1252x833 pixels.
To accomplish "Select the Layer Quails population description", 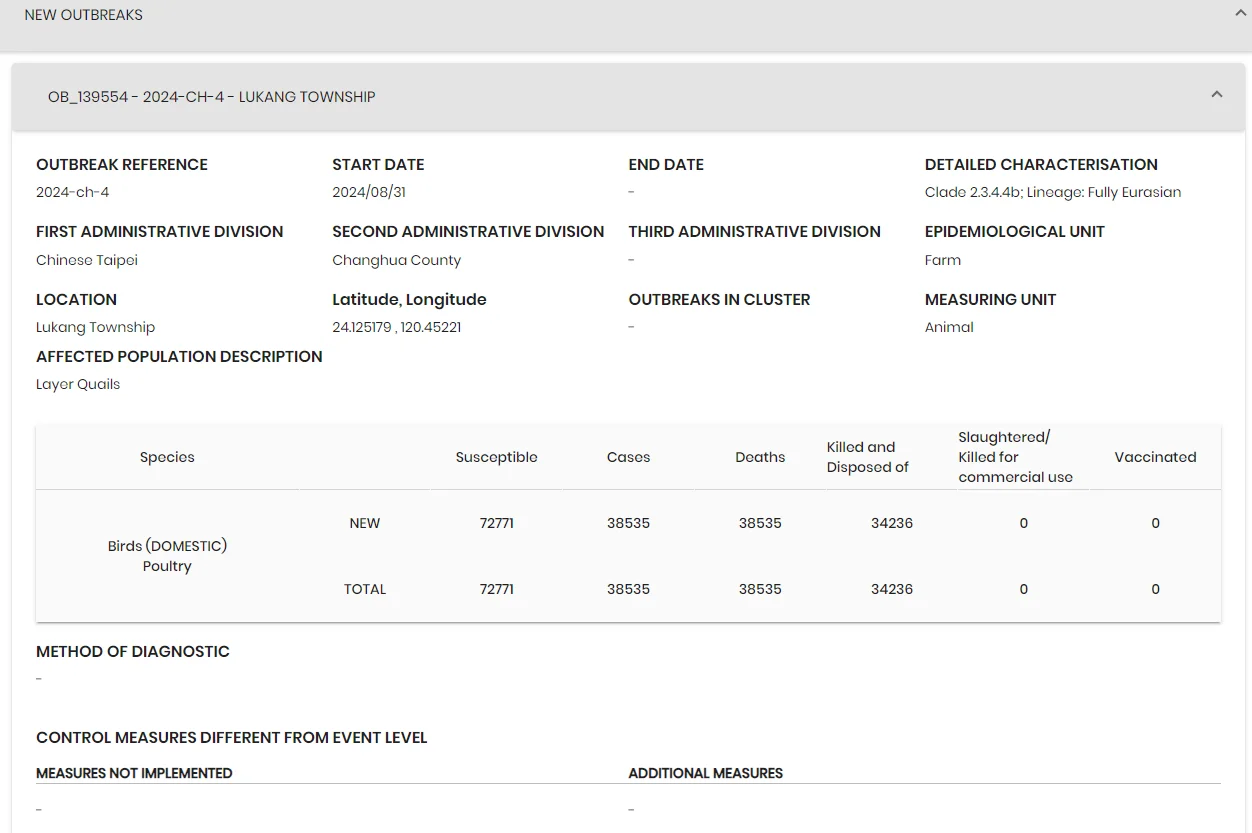I will coord(78,384).
